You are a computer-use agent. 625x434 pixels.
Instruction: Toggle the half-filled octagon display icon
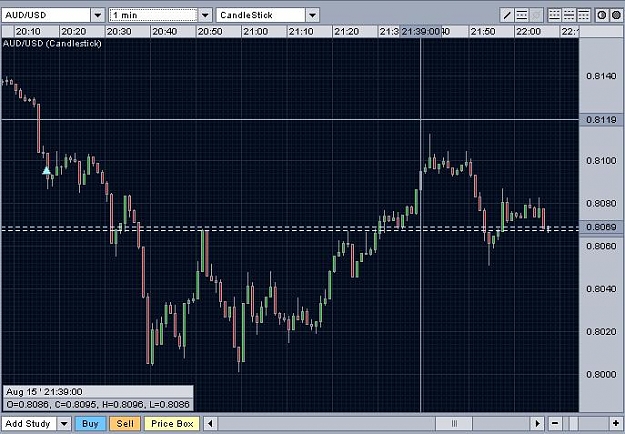601,16
